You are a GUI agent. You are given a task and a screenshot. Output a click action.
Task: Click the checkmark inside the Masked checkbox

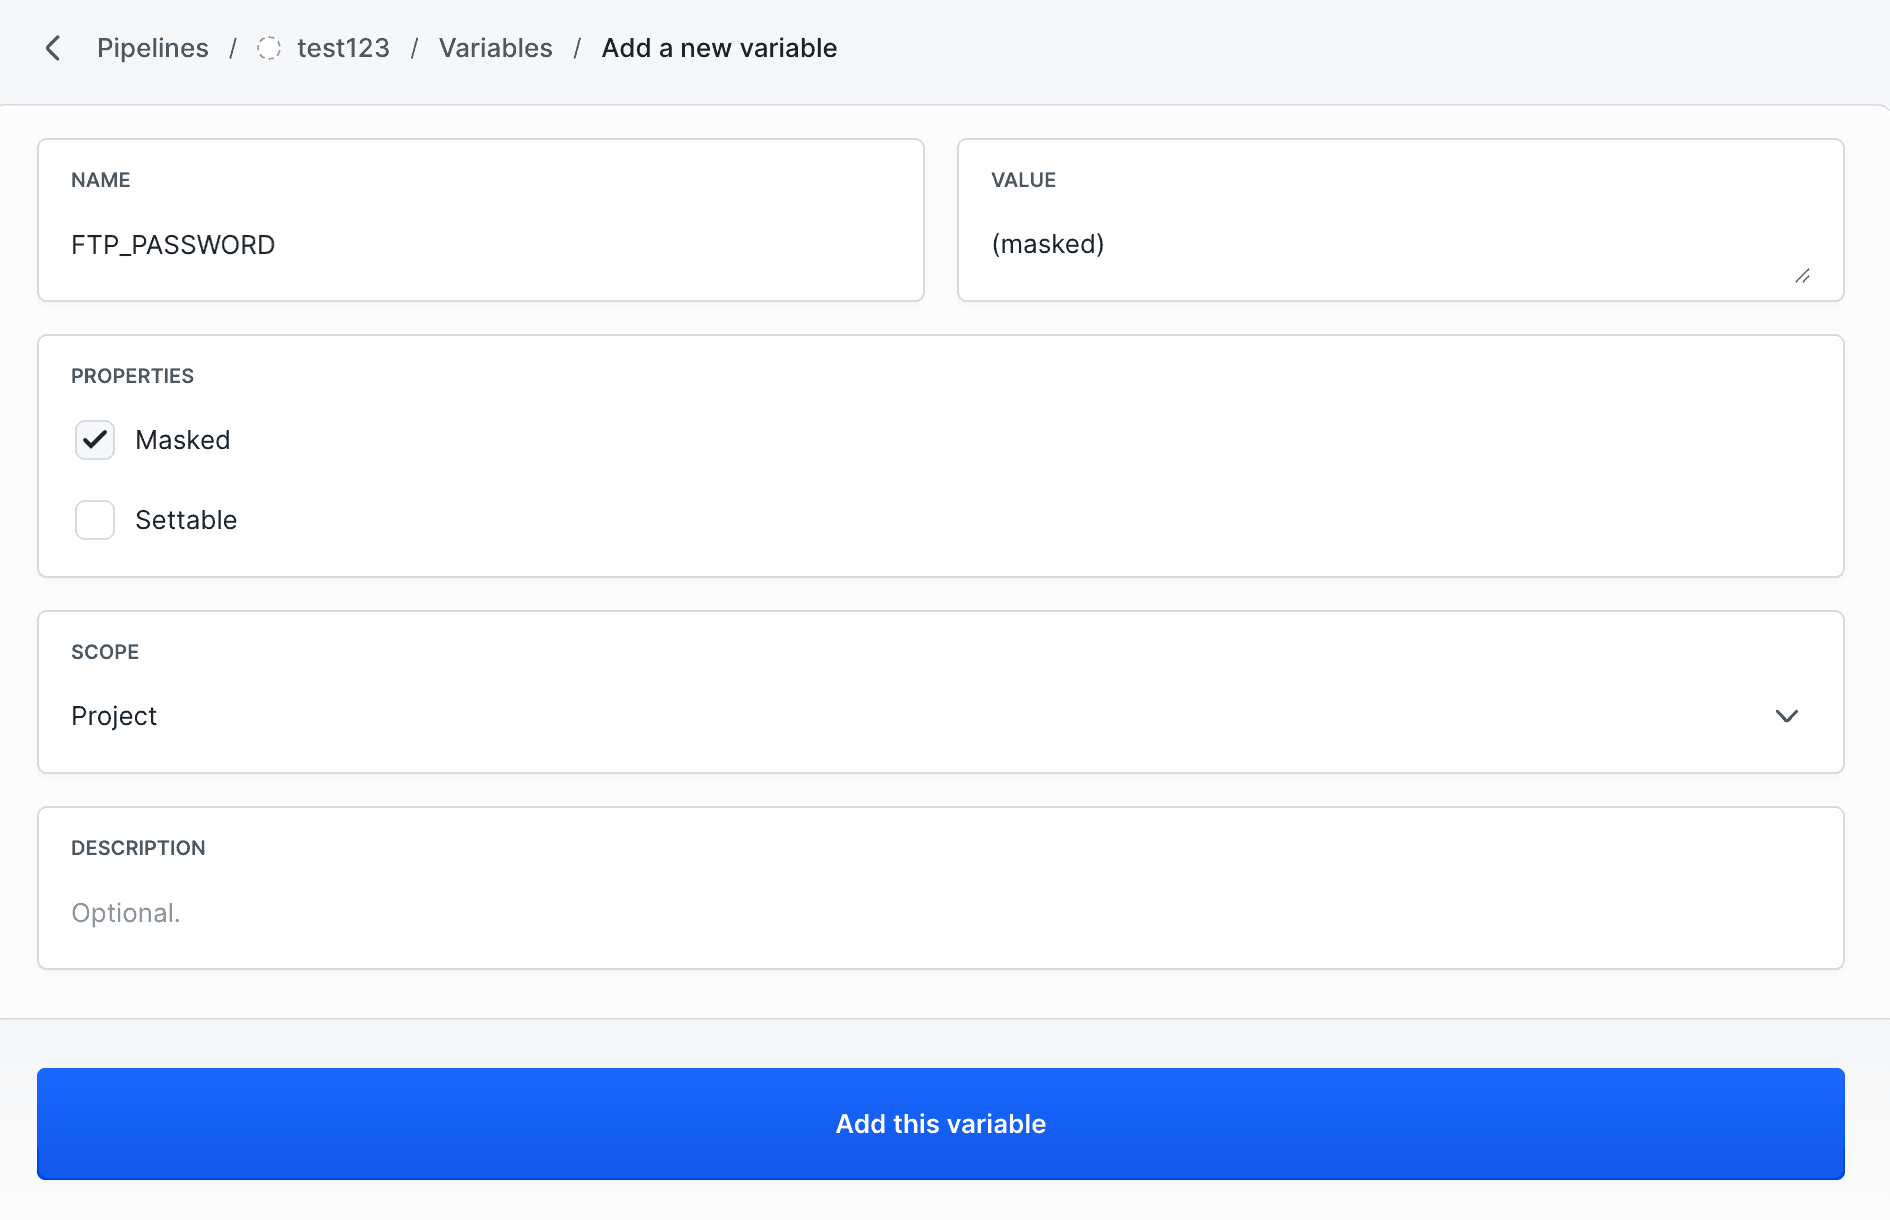click(94, 440)
